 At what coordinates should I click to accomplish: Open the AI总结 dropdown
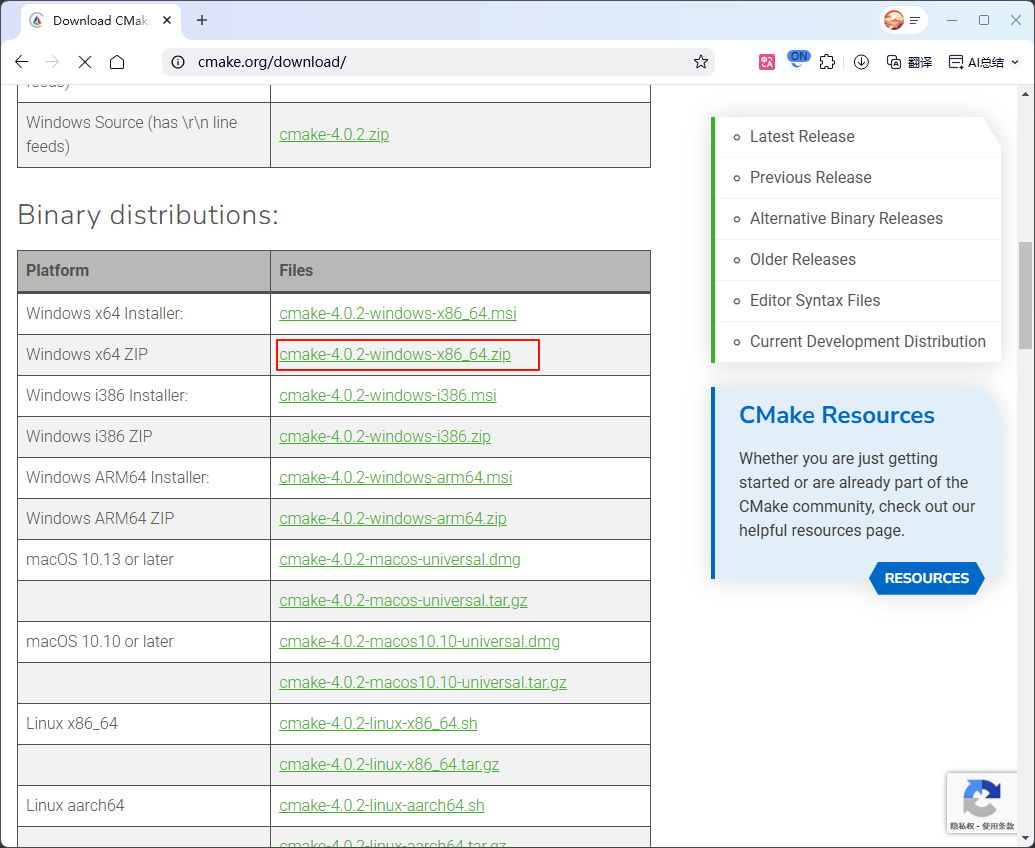(984, 62)
